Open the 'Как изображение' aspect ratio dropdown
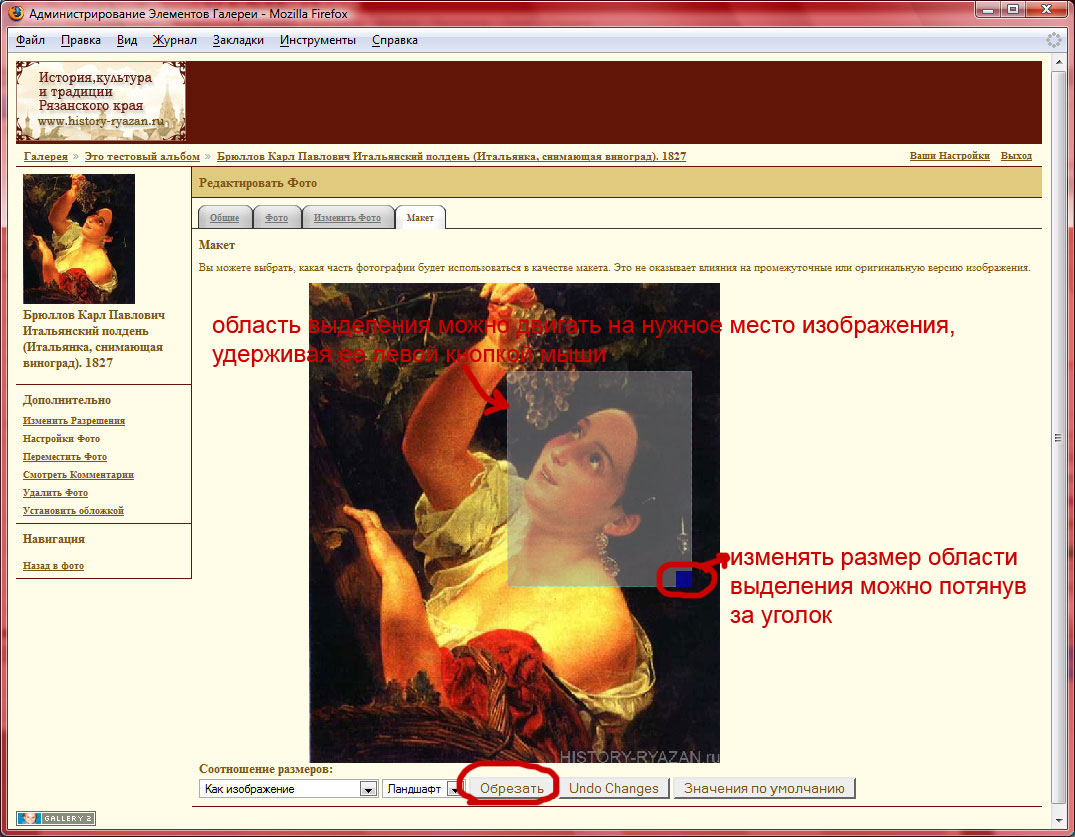 pos(289,788)
